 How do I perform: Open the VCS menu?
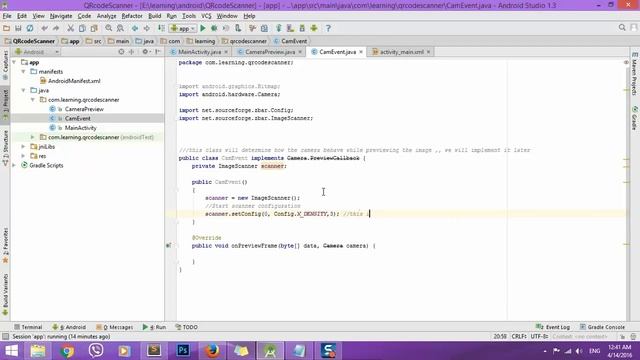click(206, 16)
